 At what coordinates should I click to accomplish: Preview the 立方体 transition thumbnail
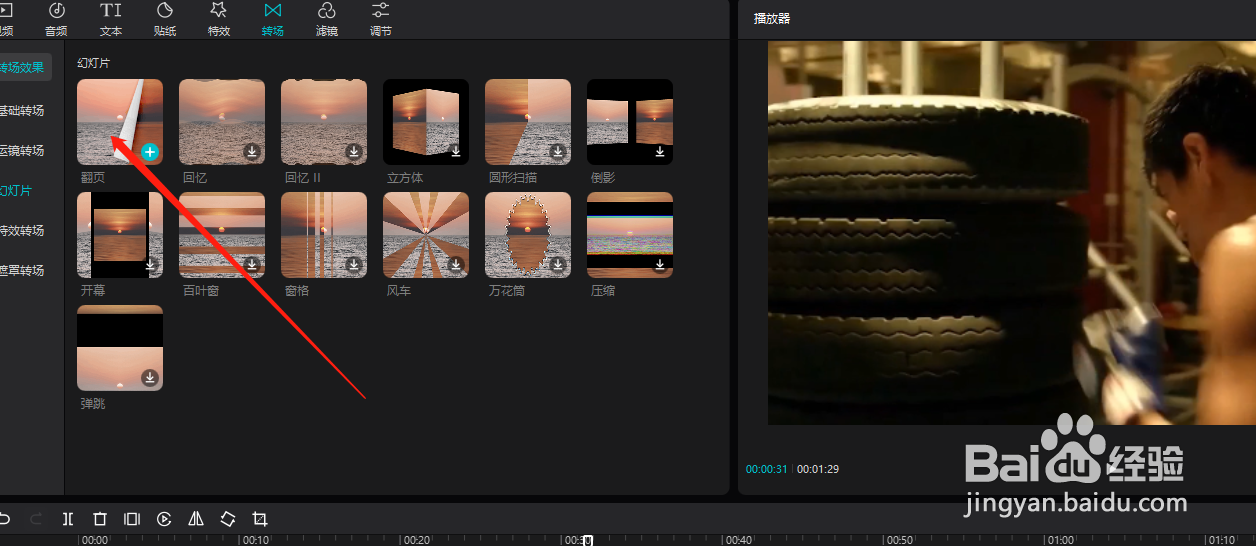point(426,122)
